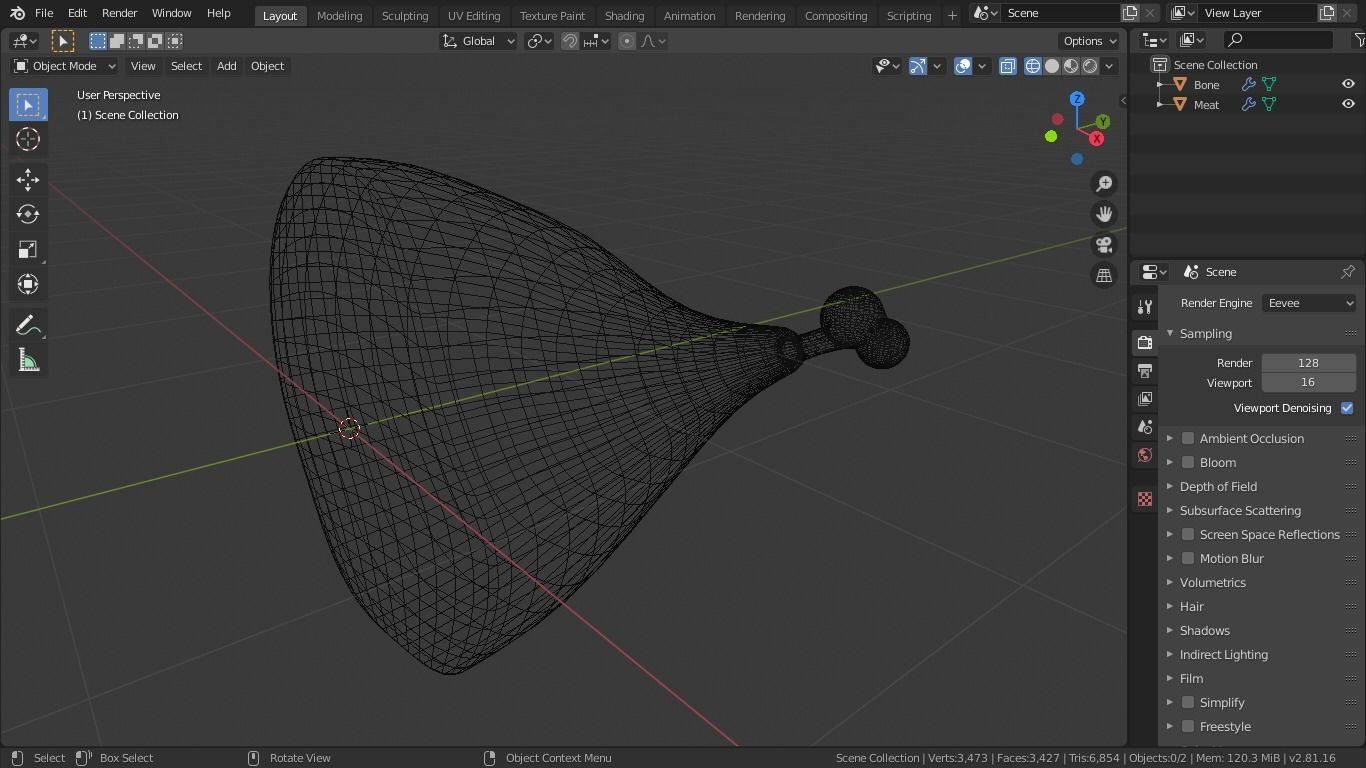Open the Render properties tab
The width and height of the screenshot is (1366, 768).
(1145, 343)
